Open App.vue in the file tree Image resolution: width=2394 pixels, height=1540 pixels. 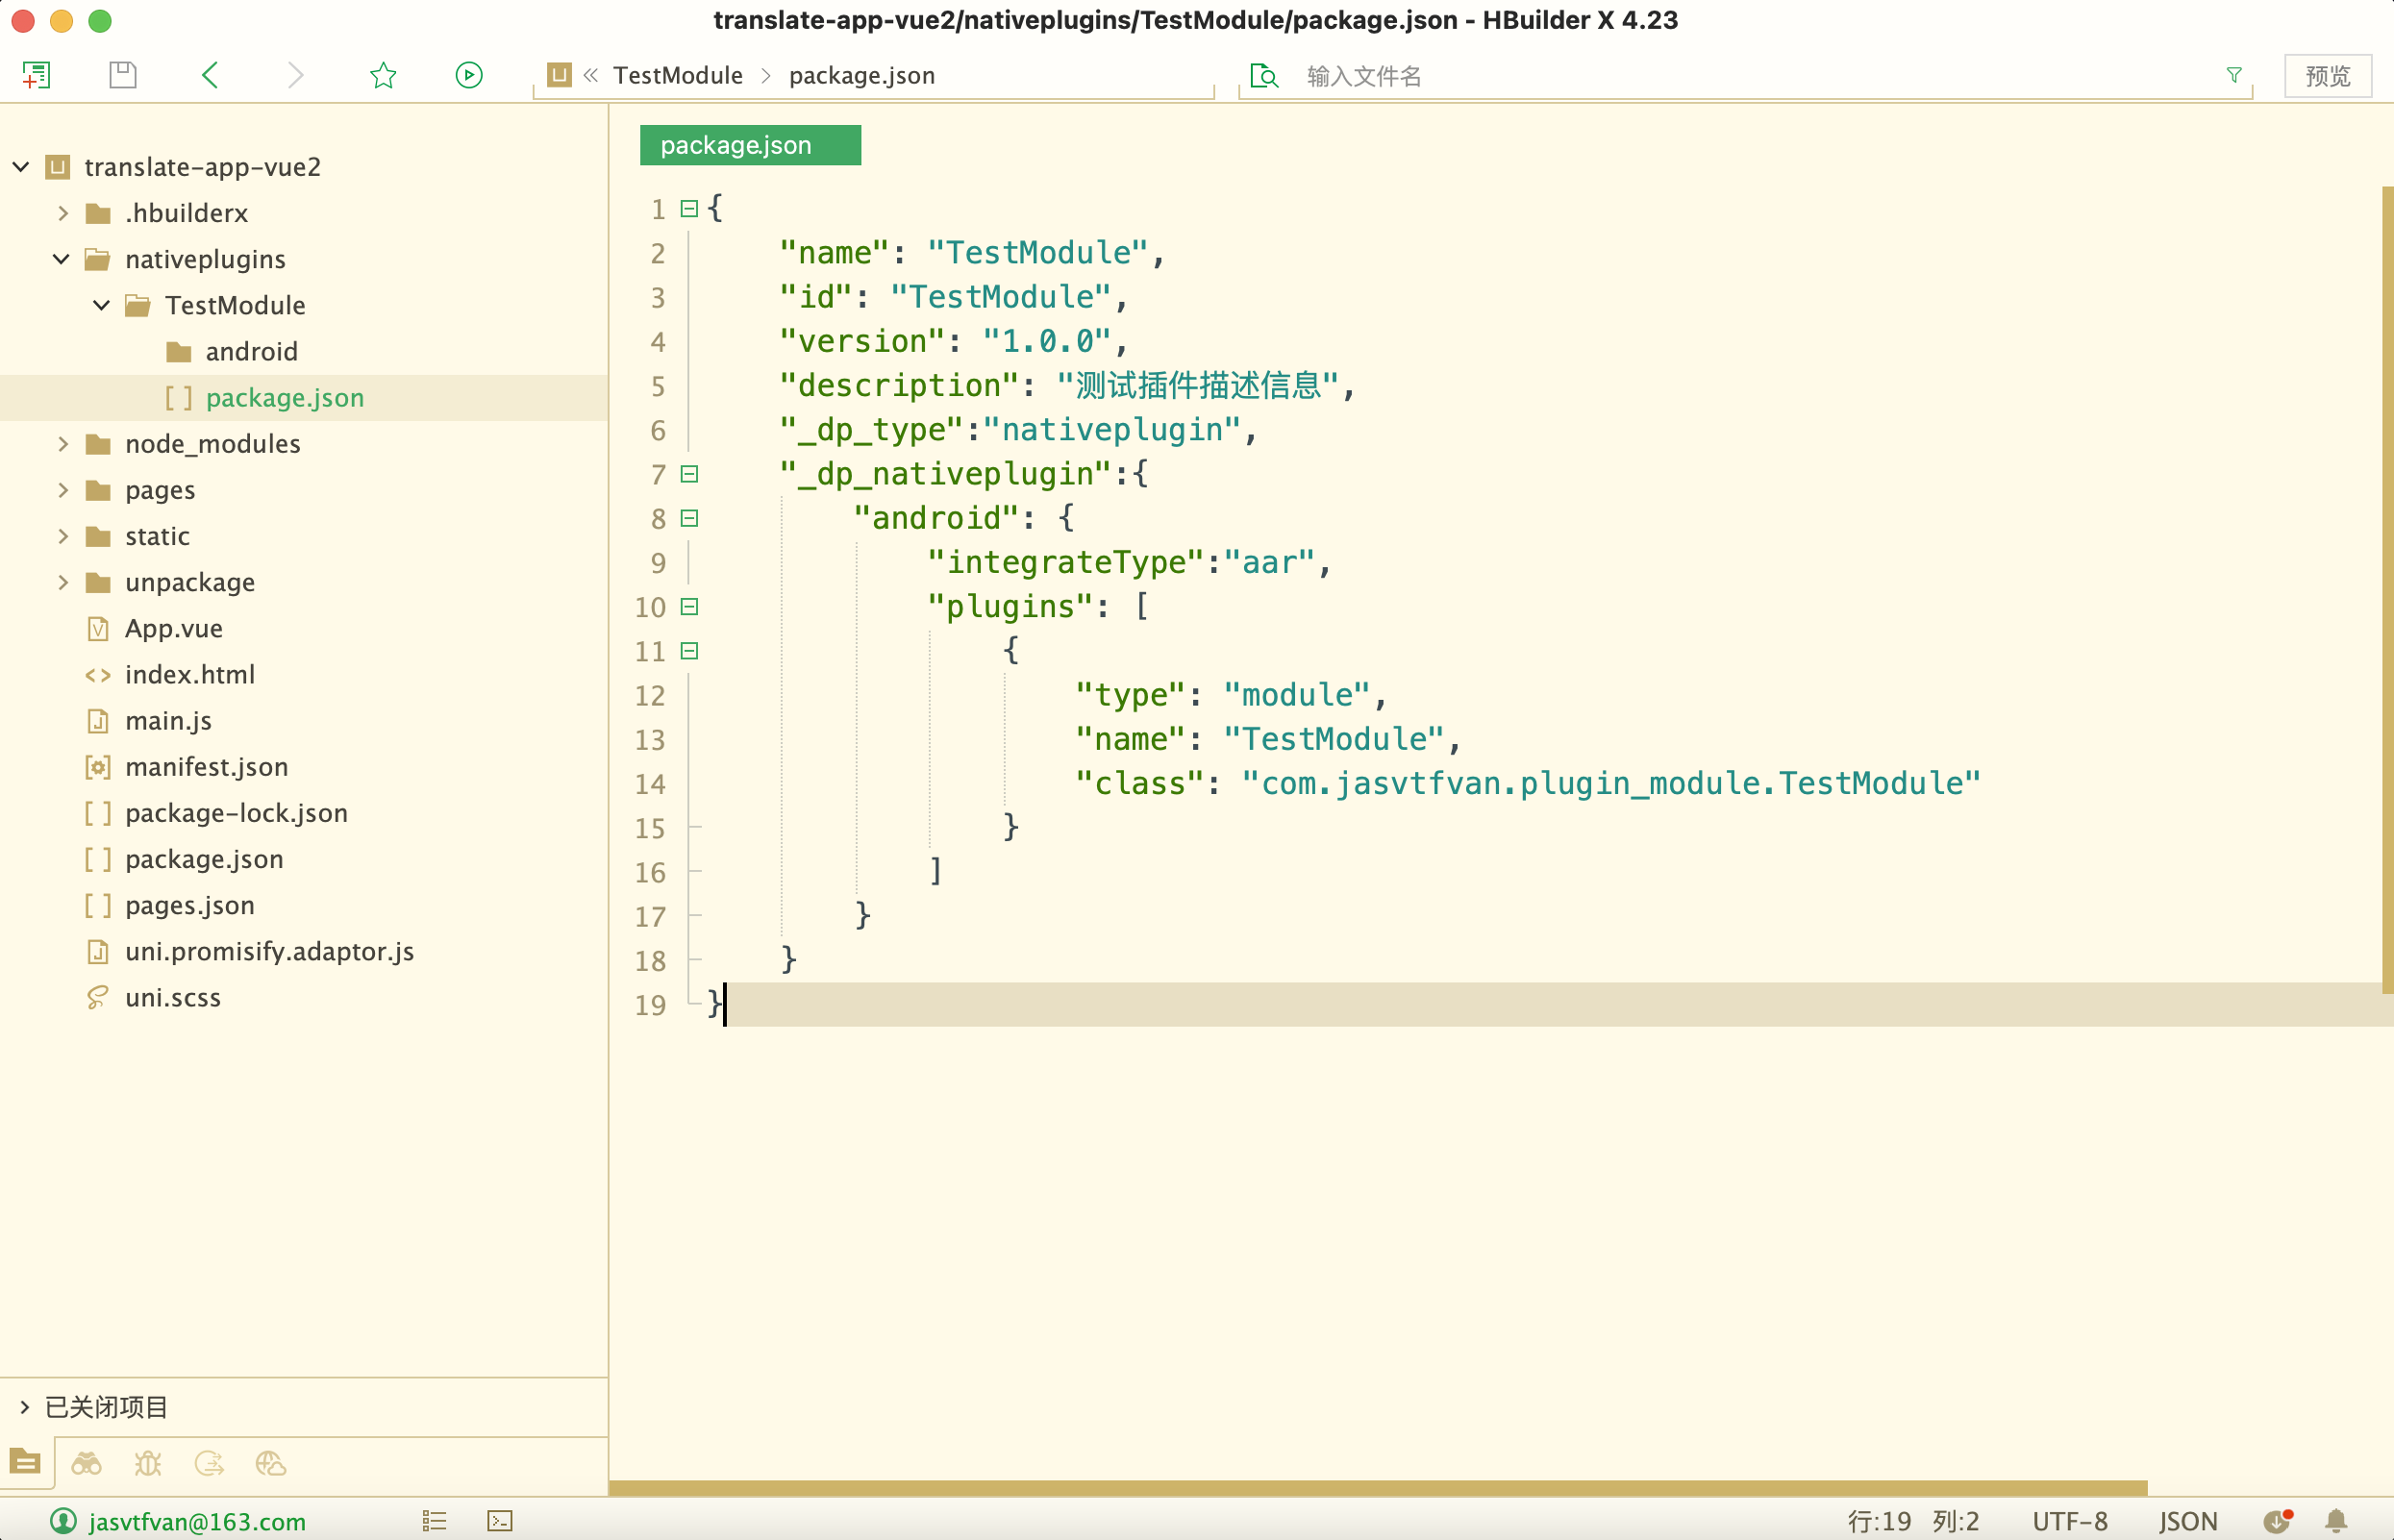174,628
